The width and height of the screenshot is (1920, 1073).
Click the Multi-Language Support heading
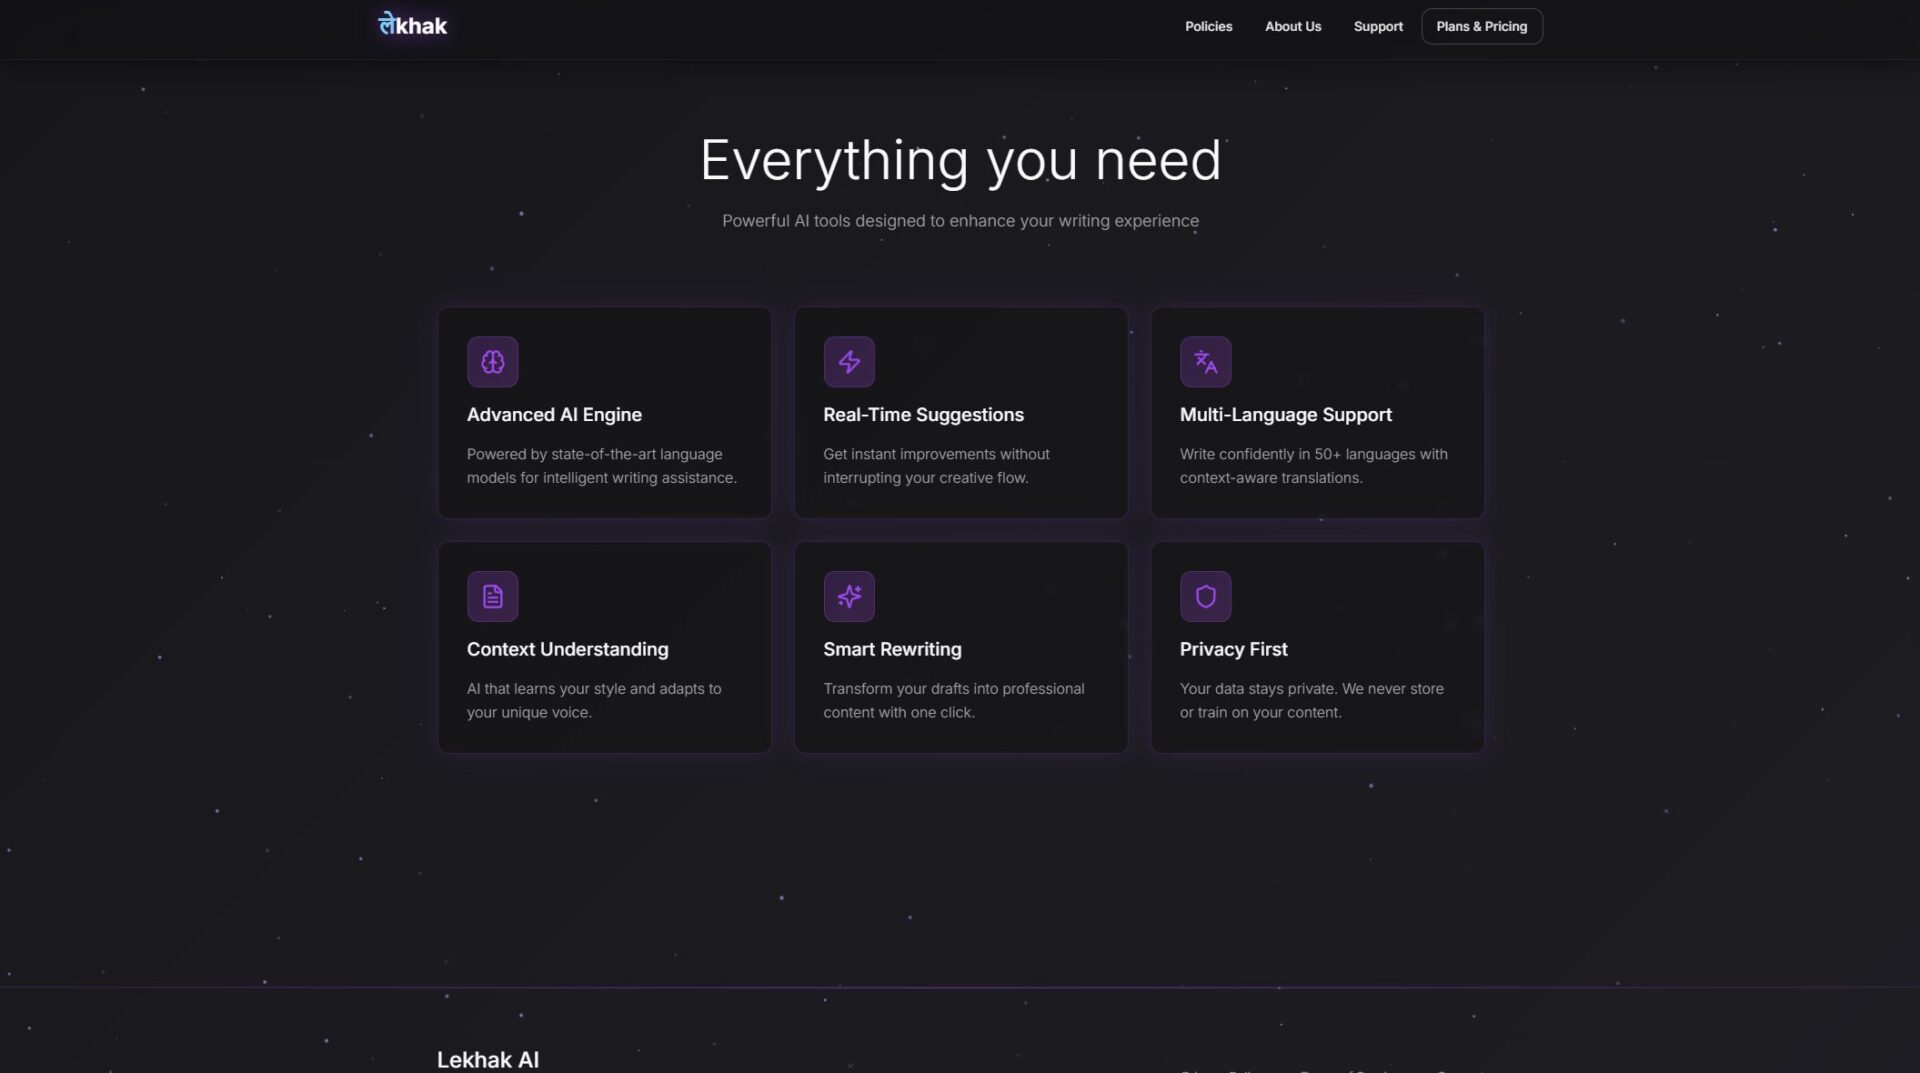click(1285, 415)
